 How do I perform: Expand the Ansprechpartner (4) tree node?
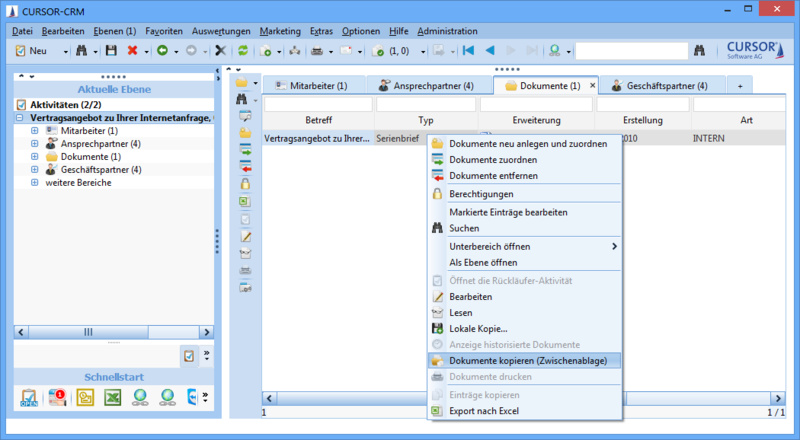(x=35, y=144)
